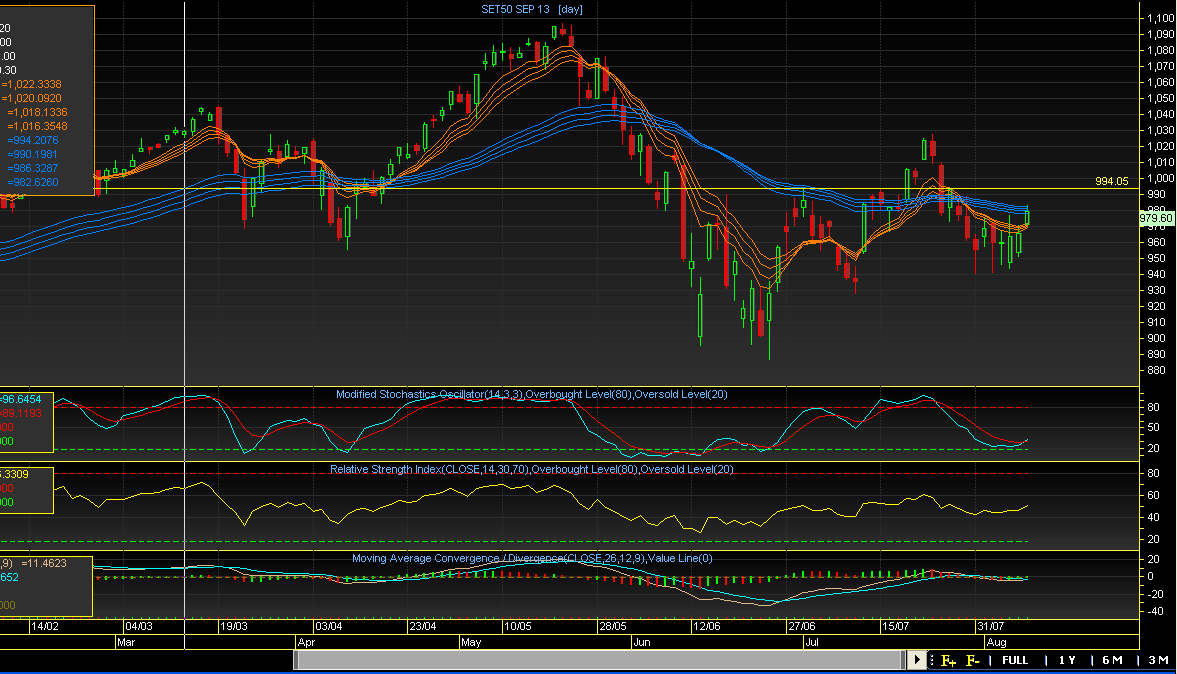Click the 10/05 date label
This screenshot has height=674, width=1177.
point(517,626)
